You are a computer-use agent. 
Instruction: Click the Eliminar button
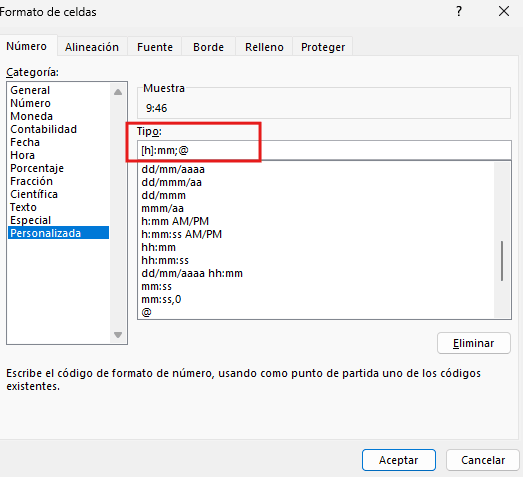point(474,343)
